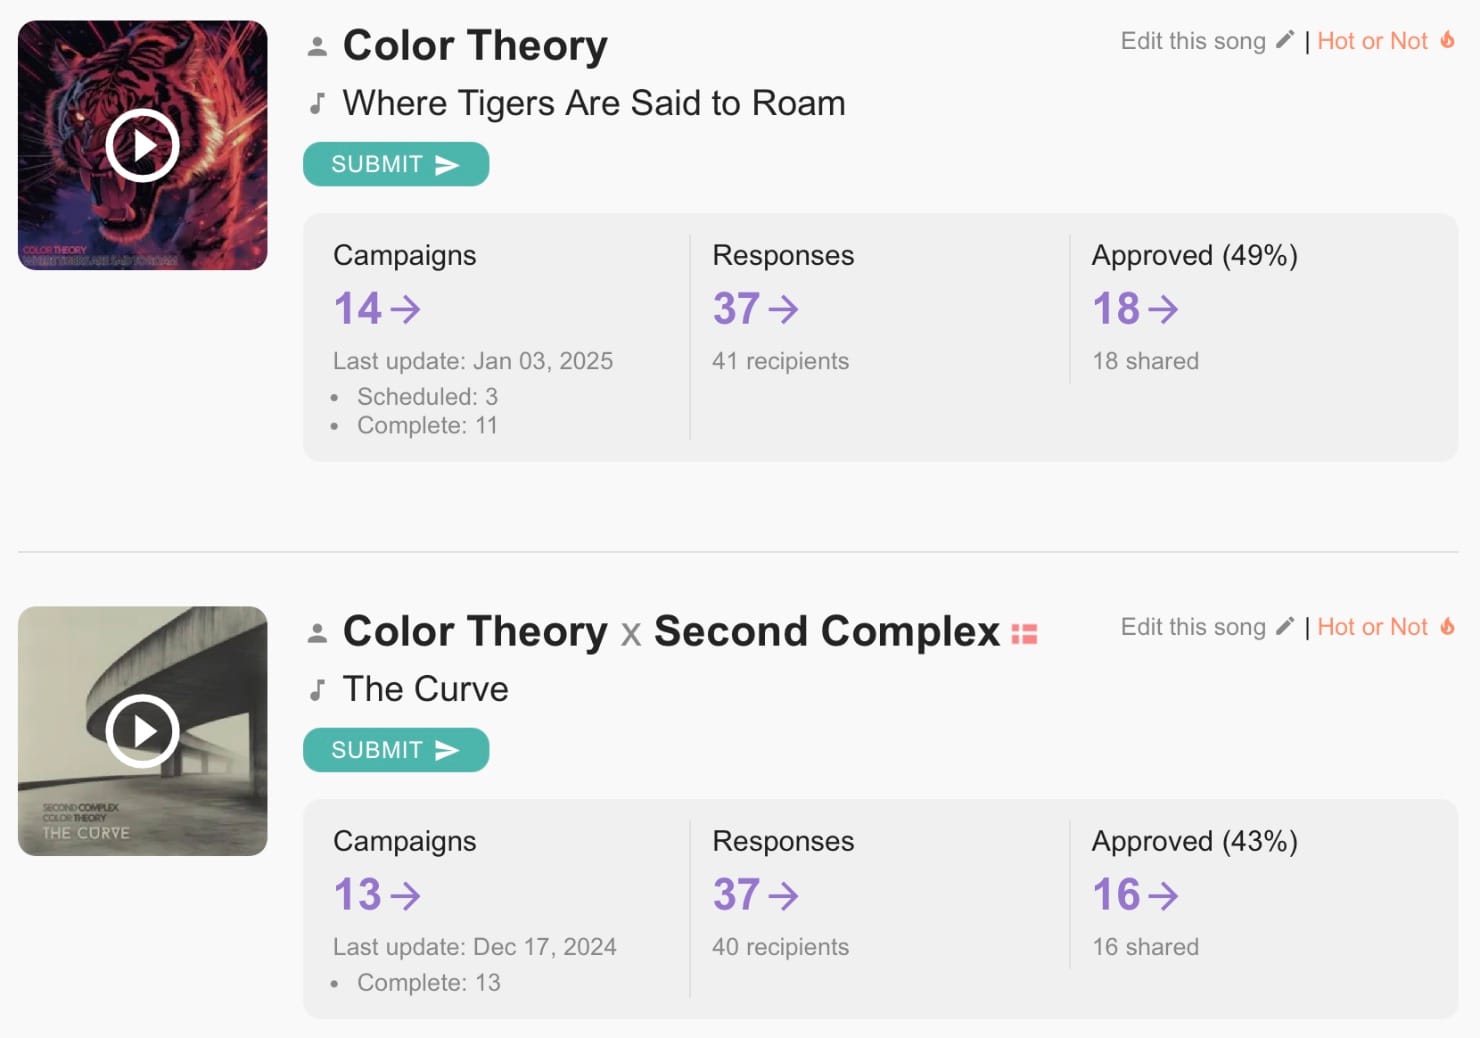Submit The Curve song

click(x=396, y=750)
